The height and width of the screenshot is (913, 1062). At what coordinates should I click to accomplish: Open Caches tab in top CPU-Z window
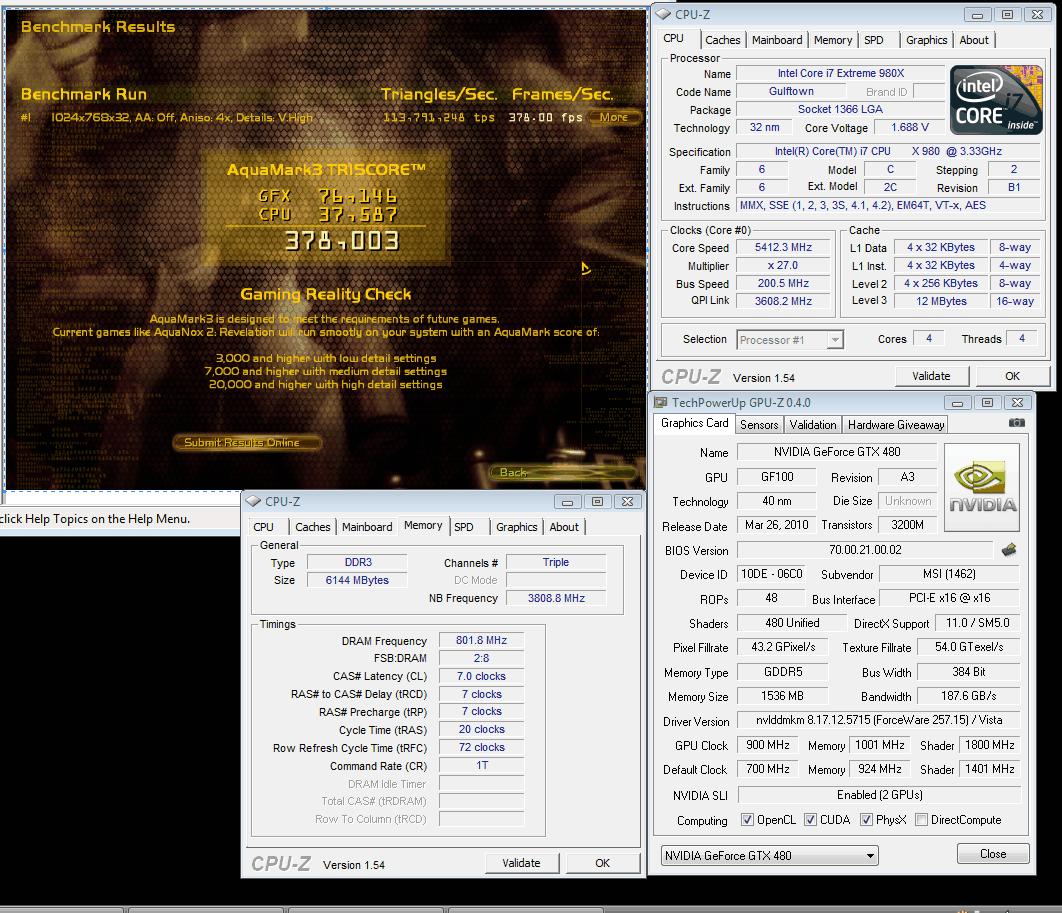click(723, 40)
